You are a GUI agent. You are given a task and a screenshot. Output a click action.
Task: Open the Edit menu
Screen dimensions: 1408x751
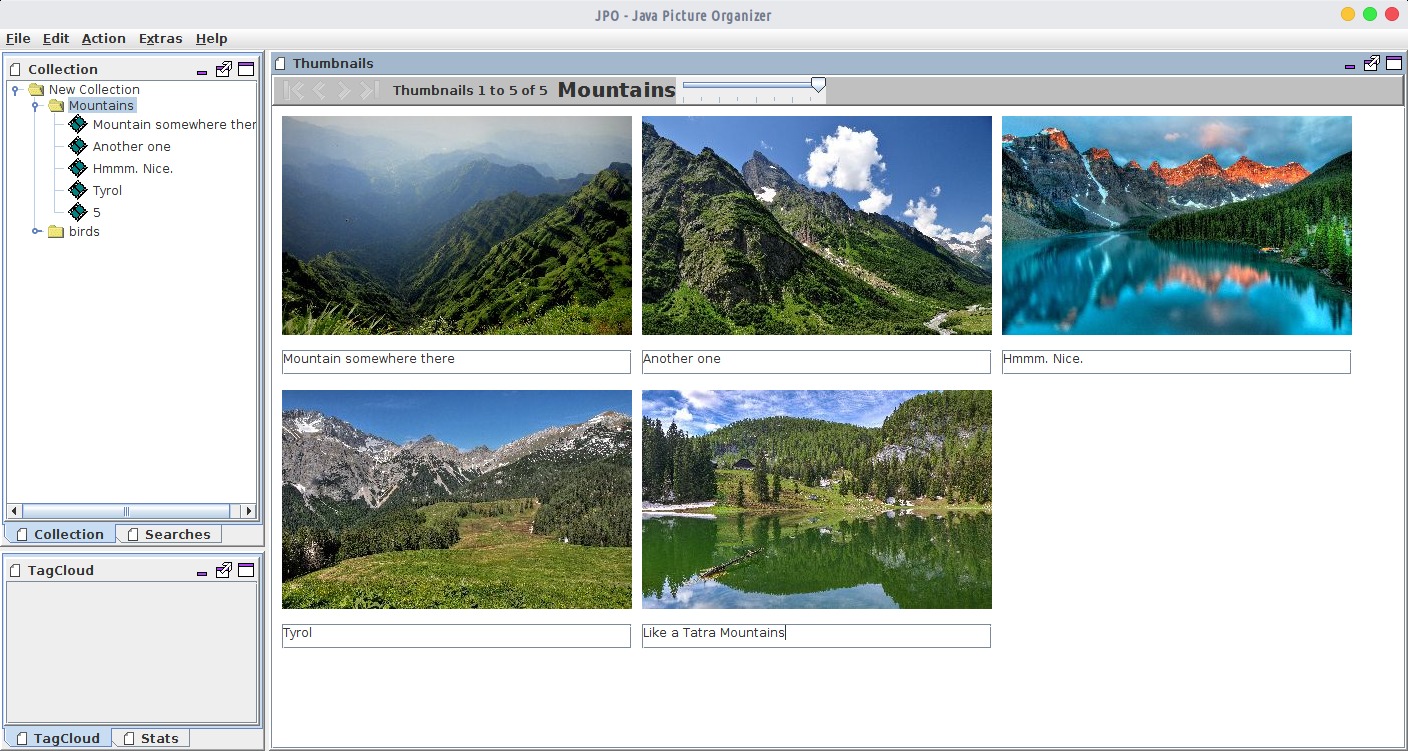pyautogui.click(x=56, y=38)
